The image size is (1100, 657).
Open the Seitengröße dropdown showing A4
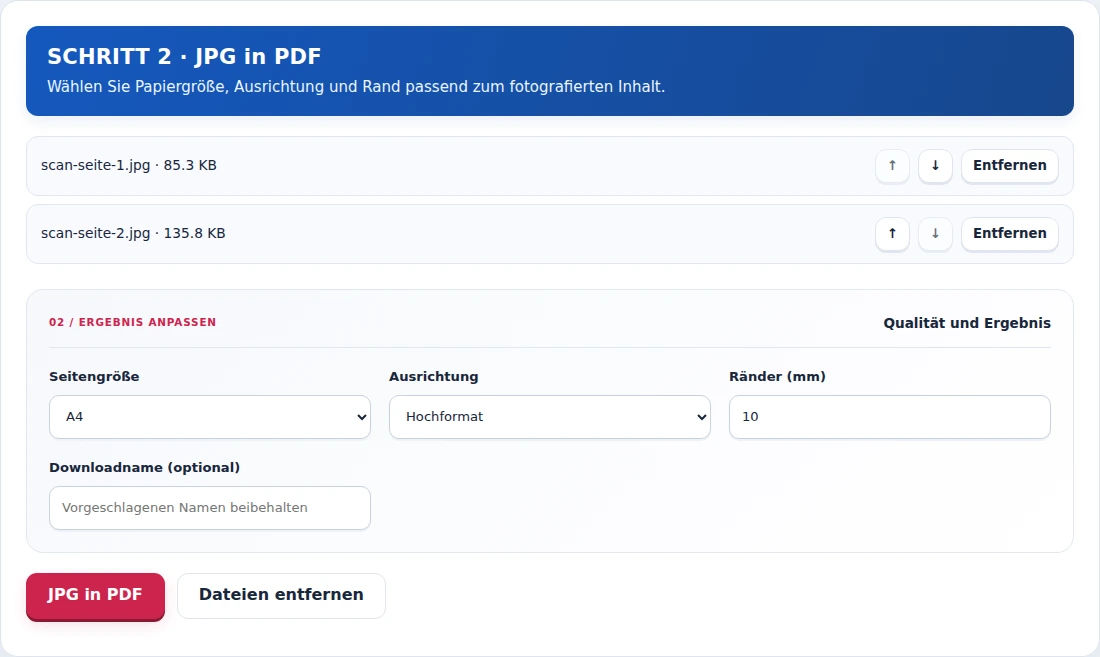tap(210, 417)
